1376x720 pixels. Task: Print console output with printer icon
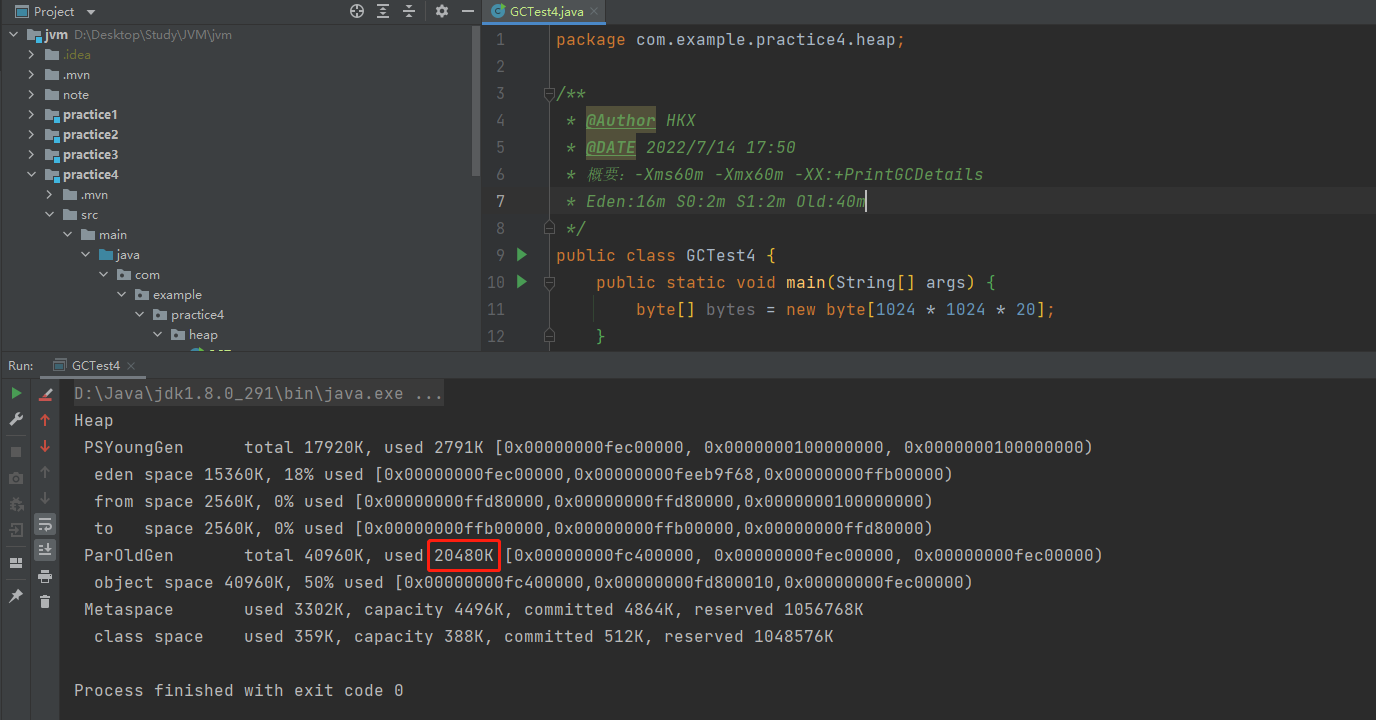(45, 576)
